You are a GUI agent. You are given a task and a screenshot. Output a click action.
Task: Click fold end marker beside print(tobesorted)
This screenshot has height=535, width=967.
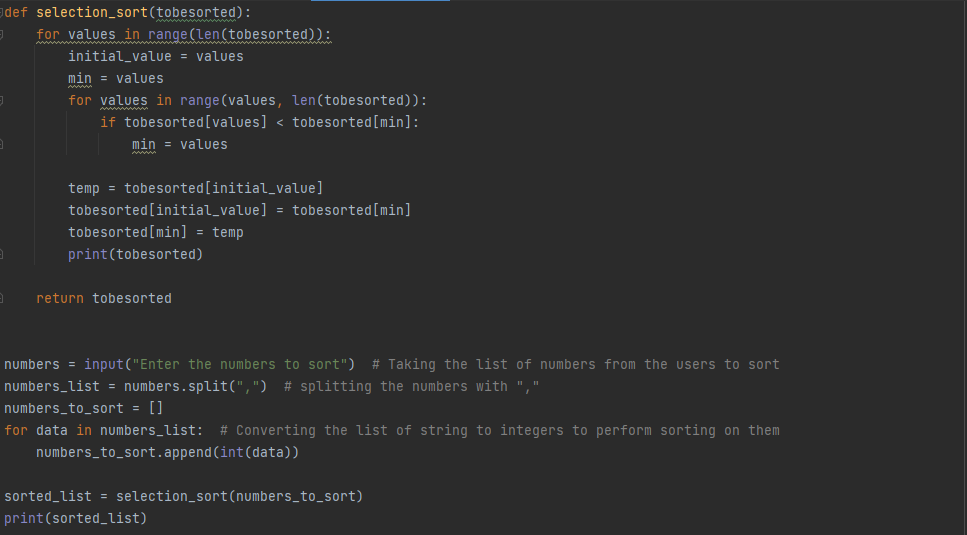(1, 254)
